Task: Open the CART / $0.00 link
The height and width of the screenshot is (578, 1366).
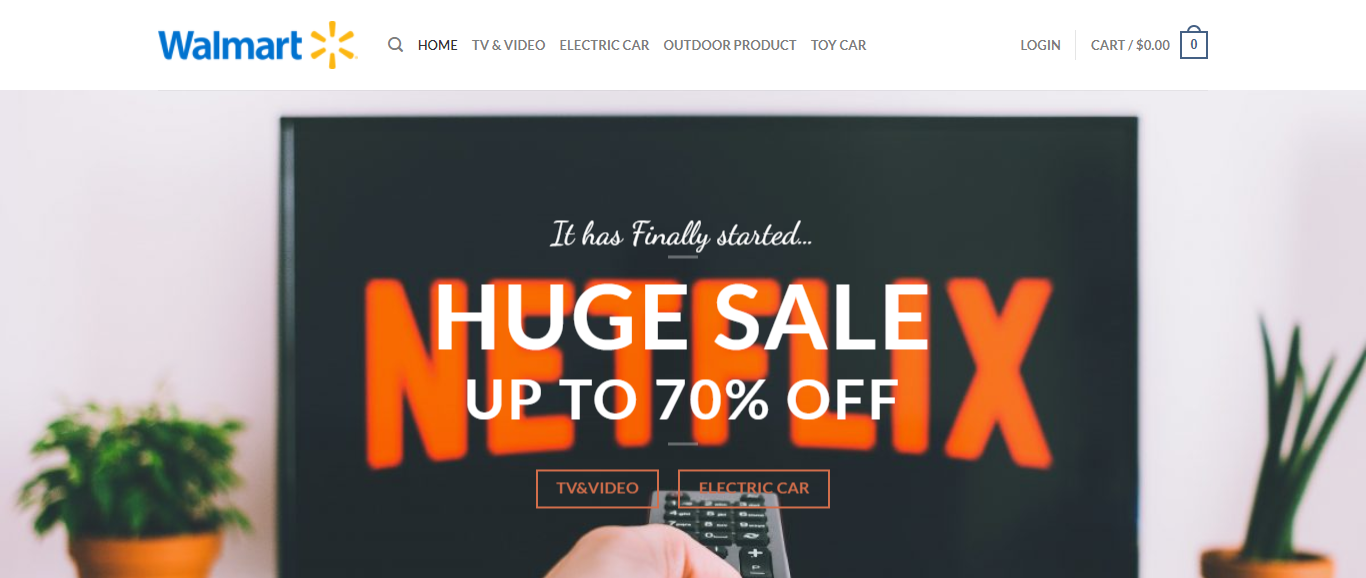Action: (1130, 45)
